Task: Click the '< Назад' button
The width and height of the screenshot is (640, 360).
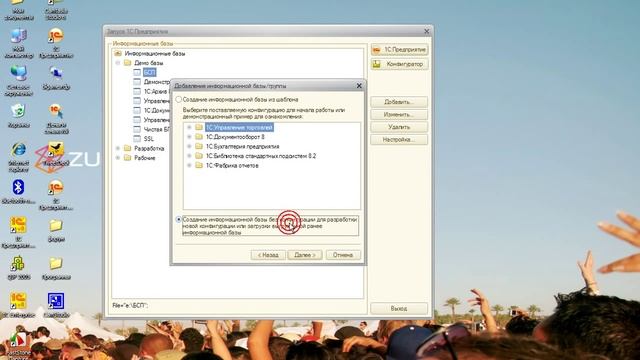Action: point(268,255)
